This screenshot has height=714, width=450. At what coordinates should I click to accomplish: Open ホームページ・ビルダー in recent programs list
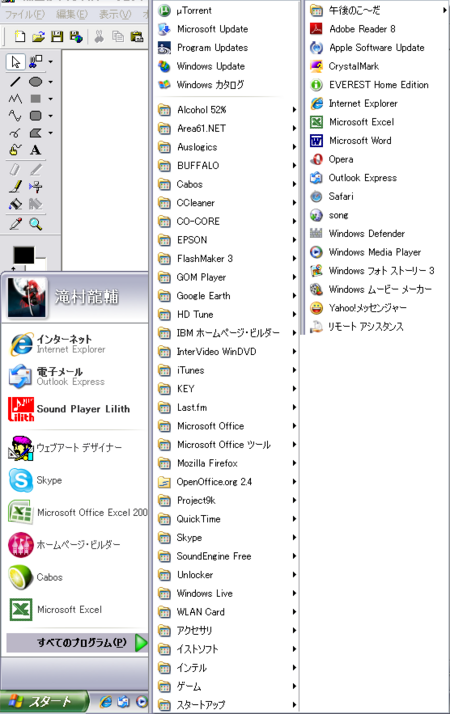click(x=75, y=545)
